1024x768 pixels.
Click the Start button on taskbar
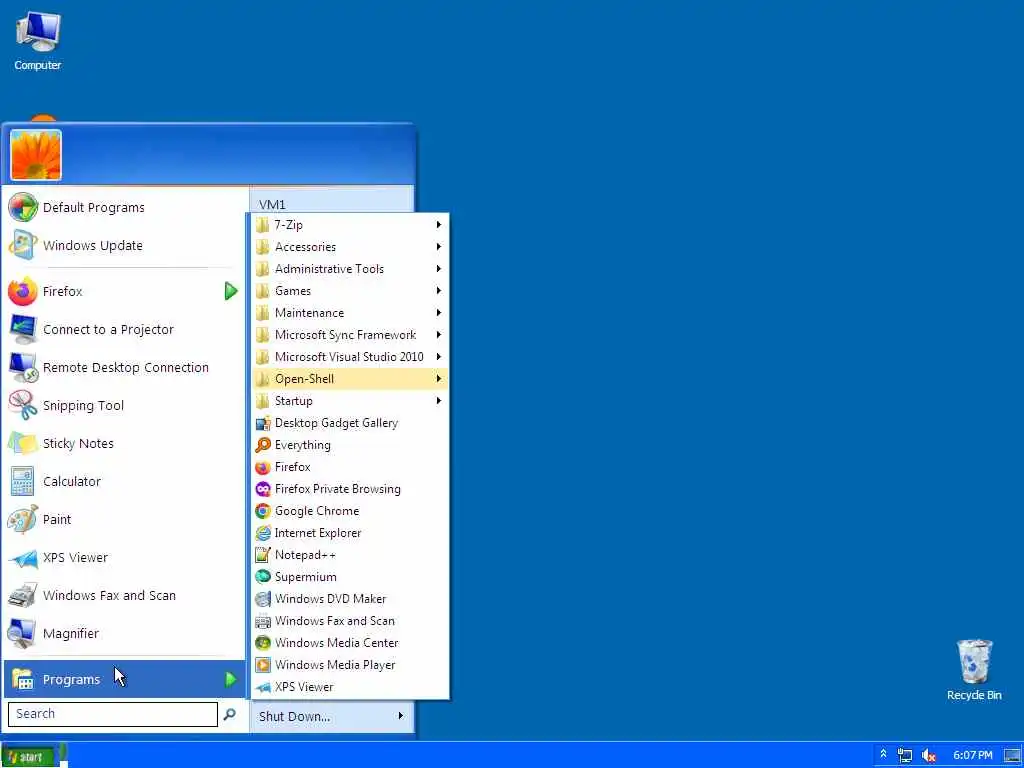[31, 756]
